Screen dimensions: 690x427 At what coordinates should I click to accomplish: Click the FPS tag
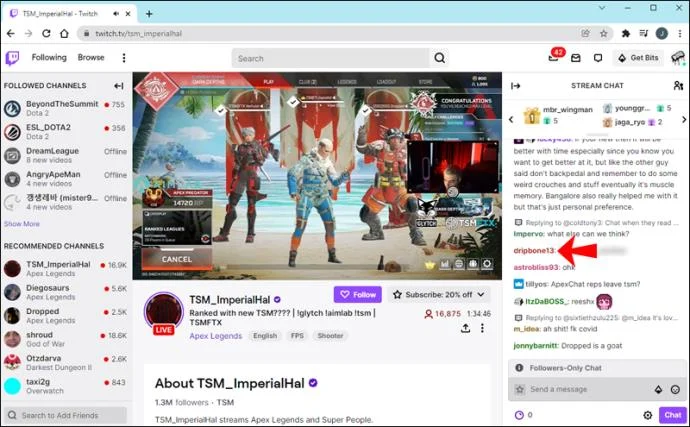[x=297, y=336]
